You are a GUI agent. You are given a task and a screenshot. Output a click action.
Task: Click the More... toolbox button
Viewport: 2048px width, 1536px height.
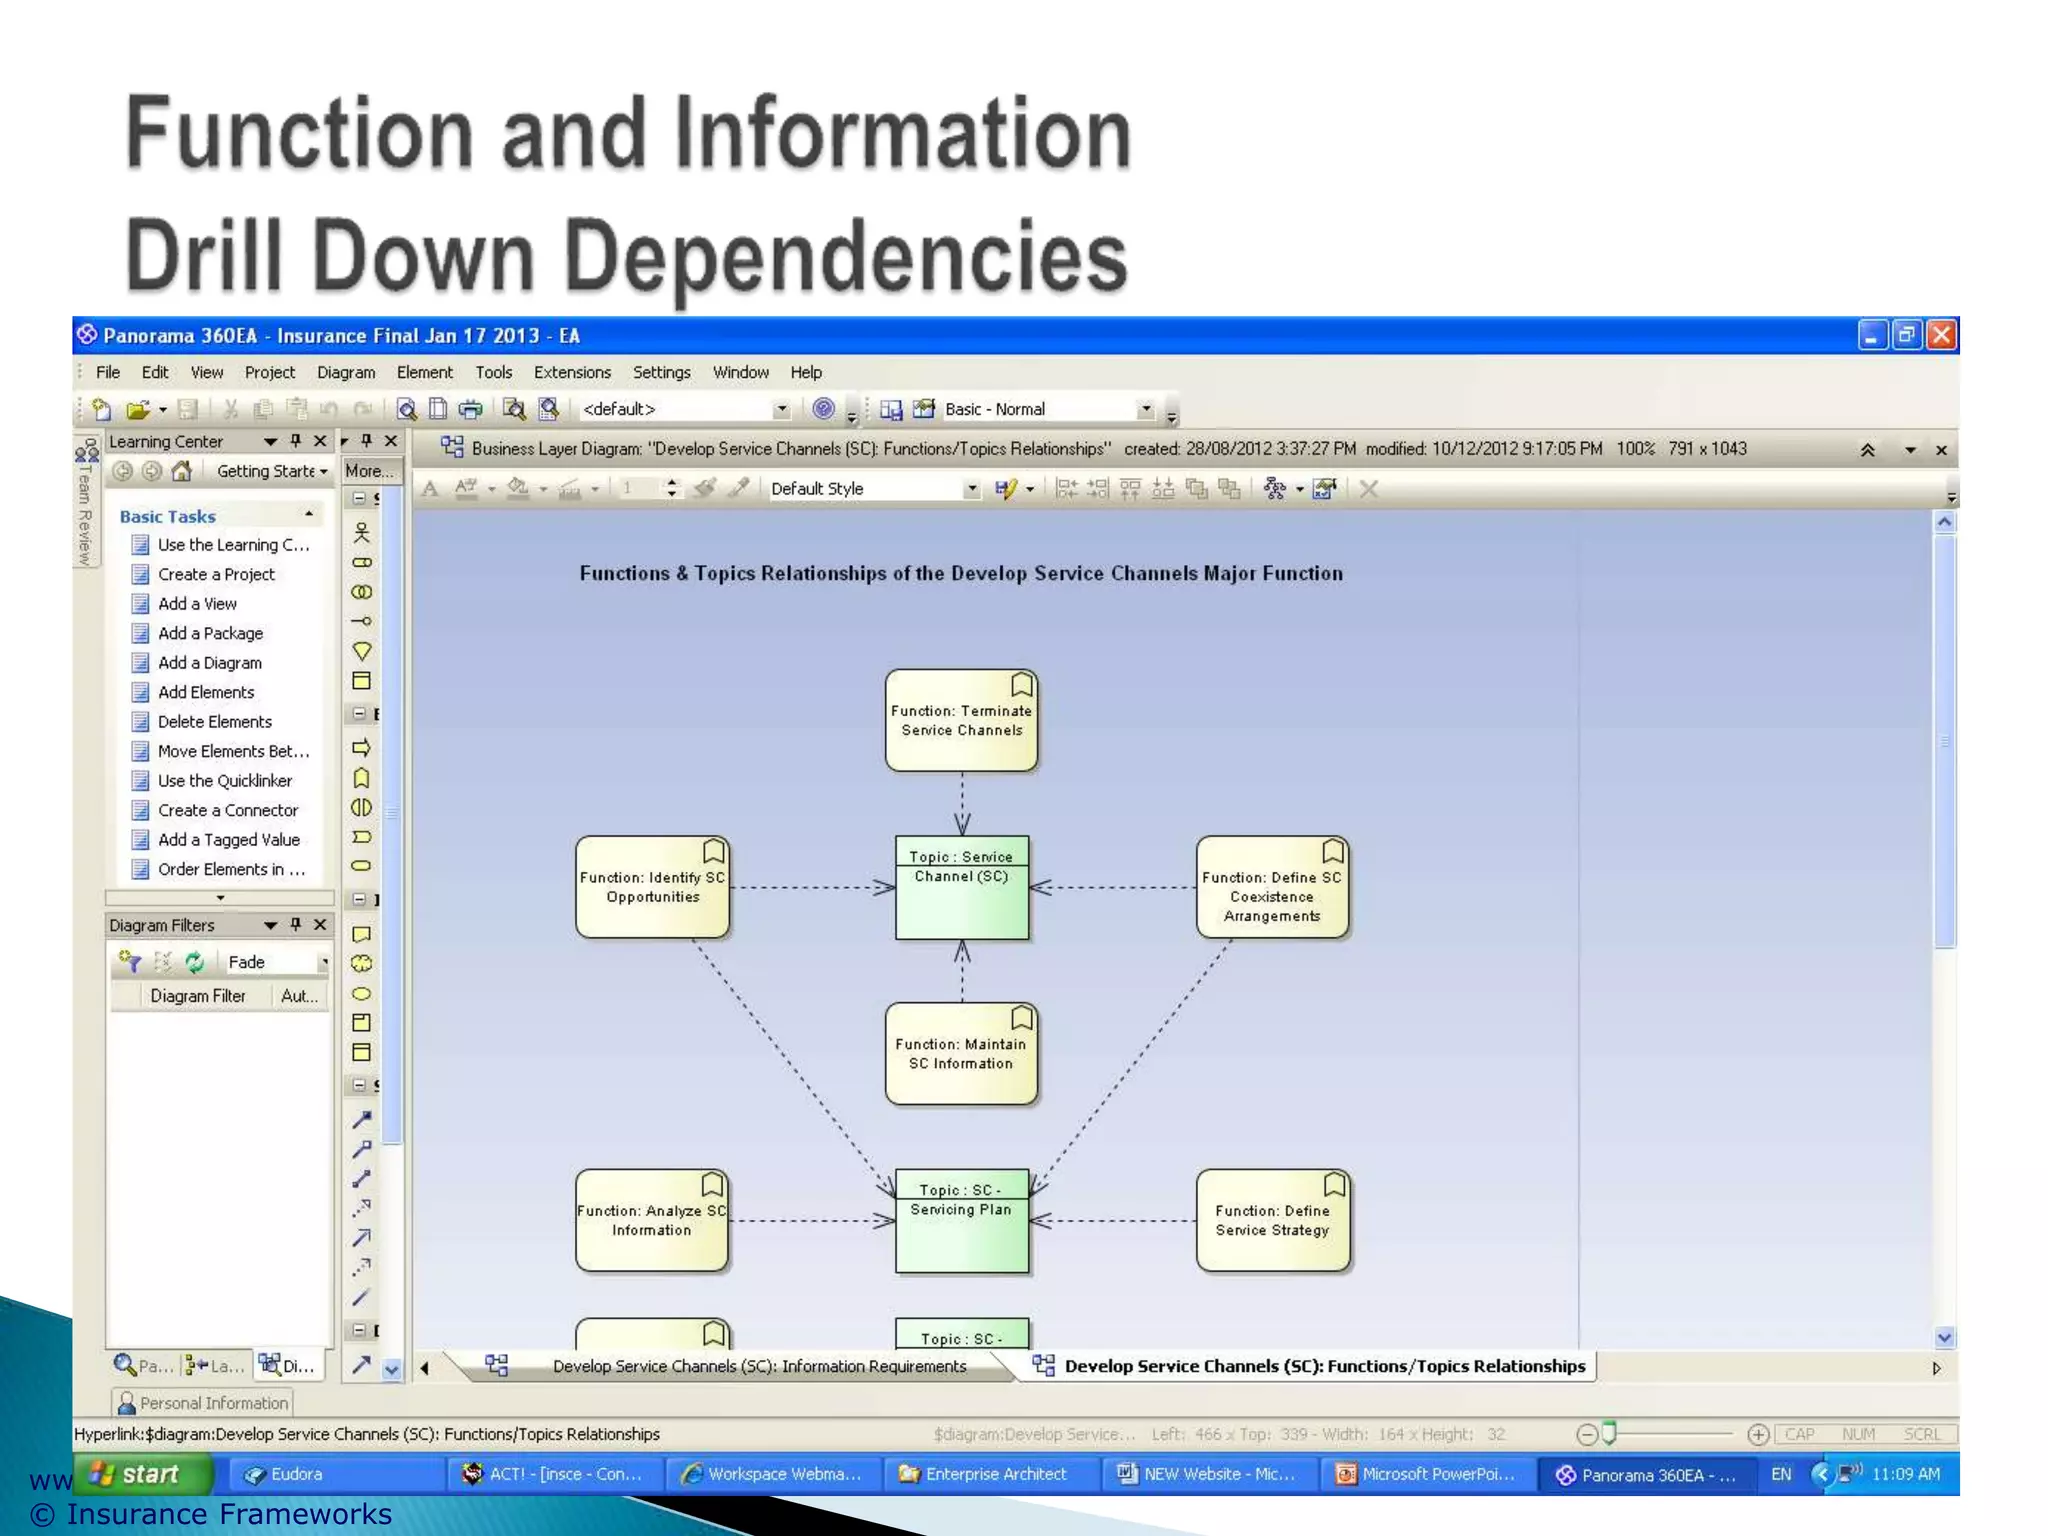pyautogui.click(x=368, y=471)
